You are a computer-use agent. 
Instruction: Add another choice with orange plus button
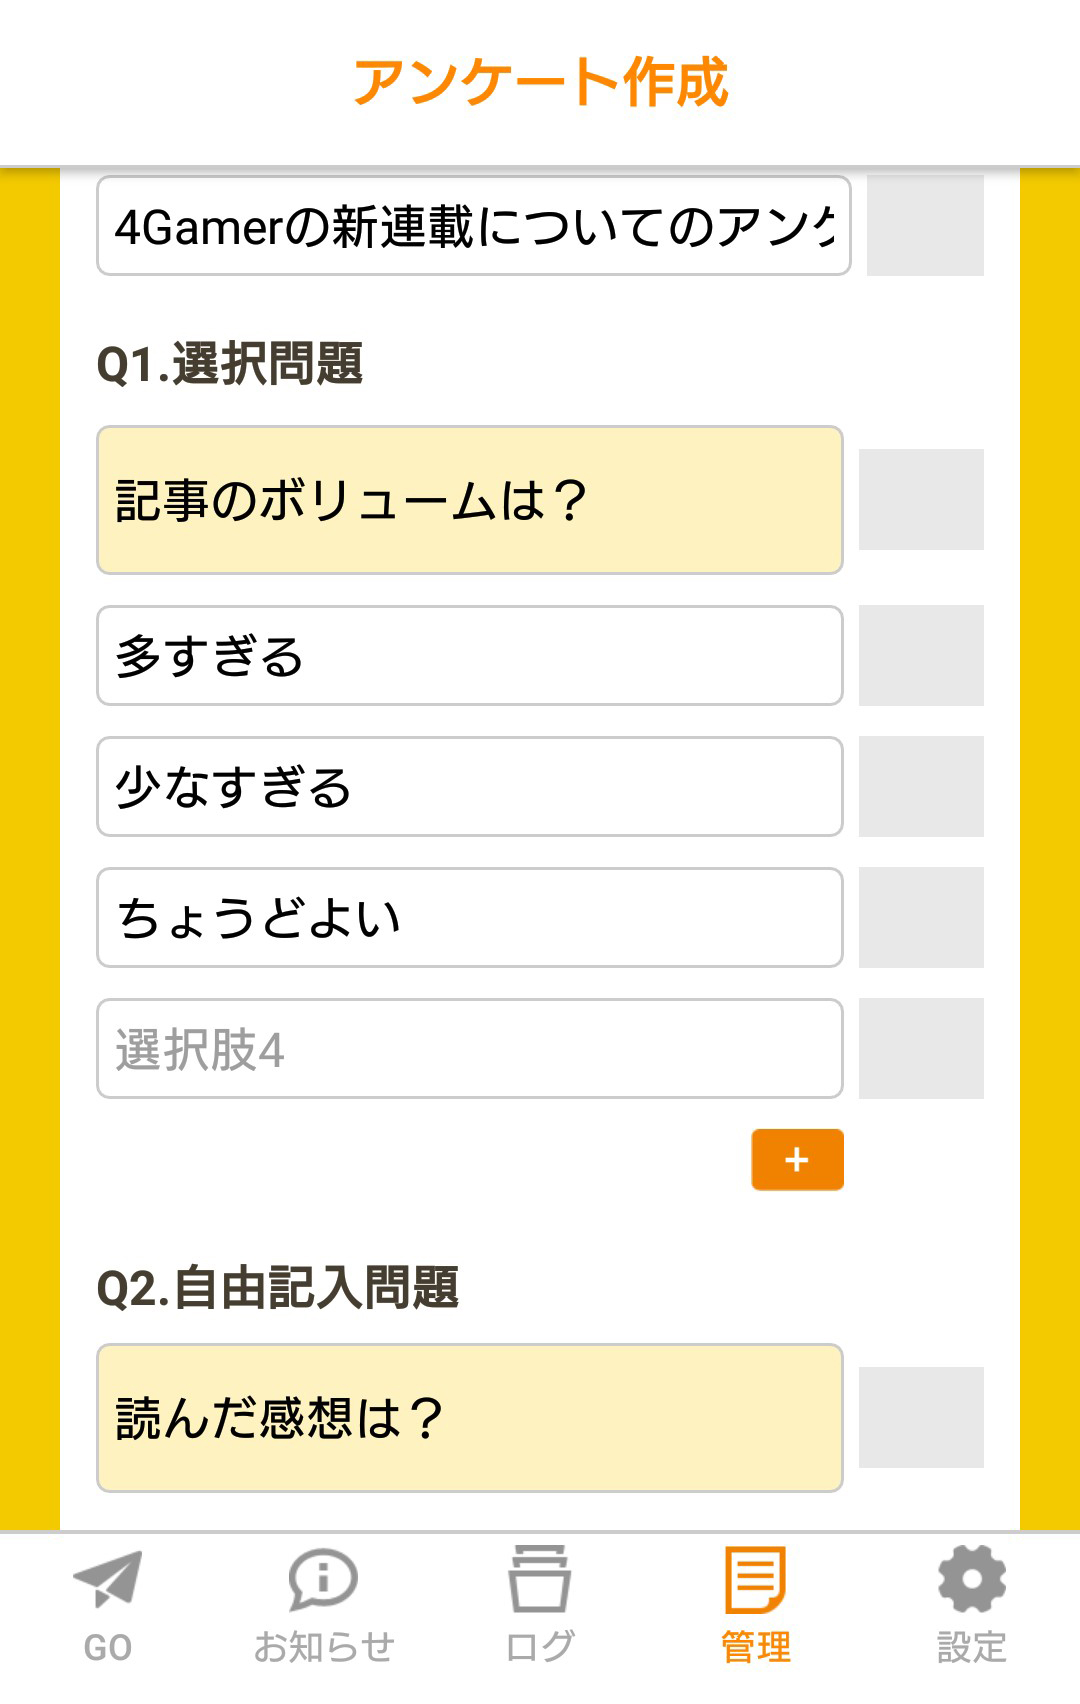[x=797, y=1160]
